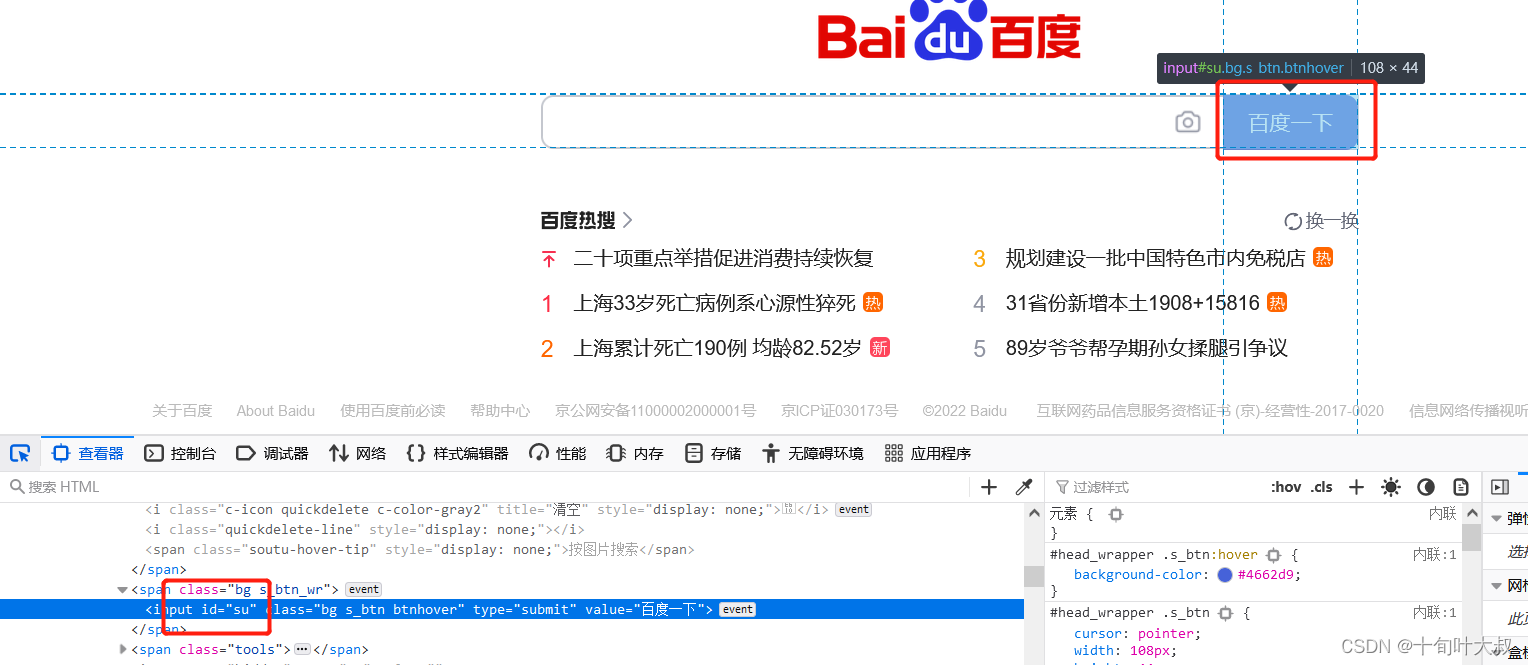Viewport: 1528px width, 665px height.
Task: Open the 存储 storage tab
Action: [x=713, y=453]
